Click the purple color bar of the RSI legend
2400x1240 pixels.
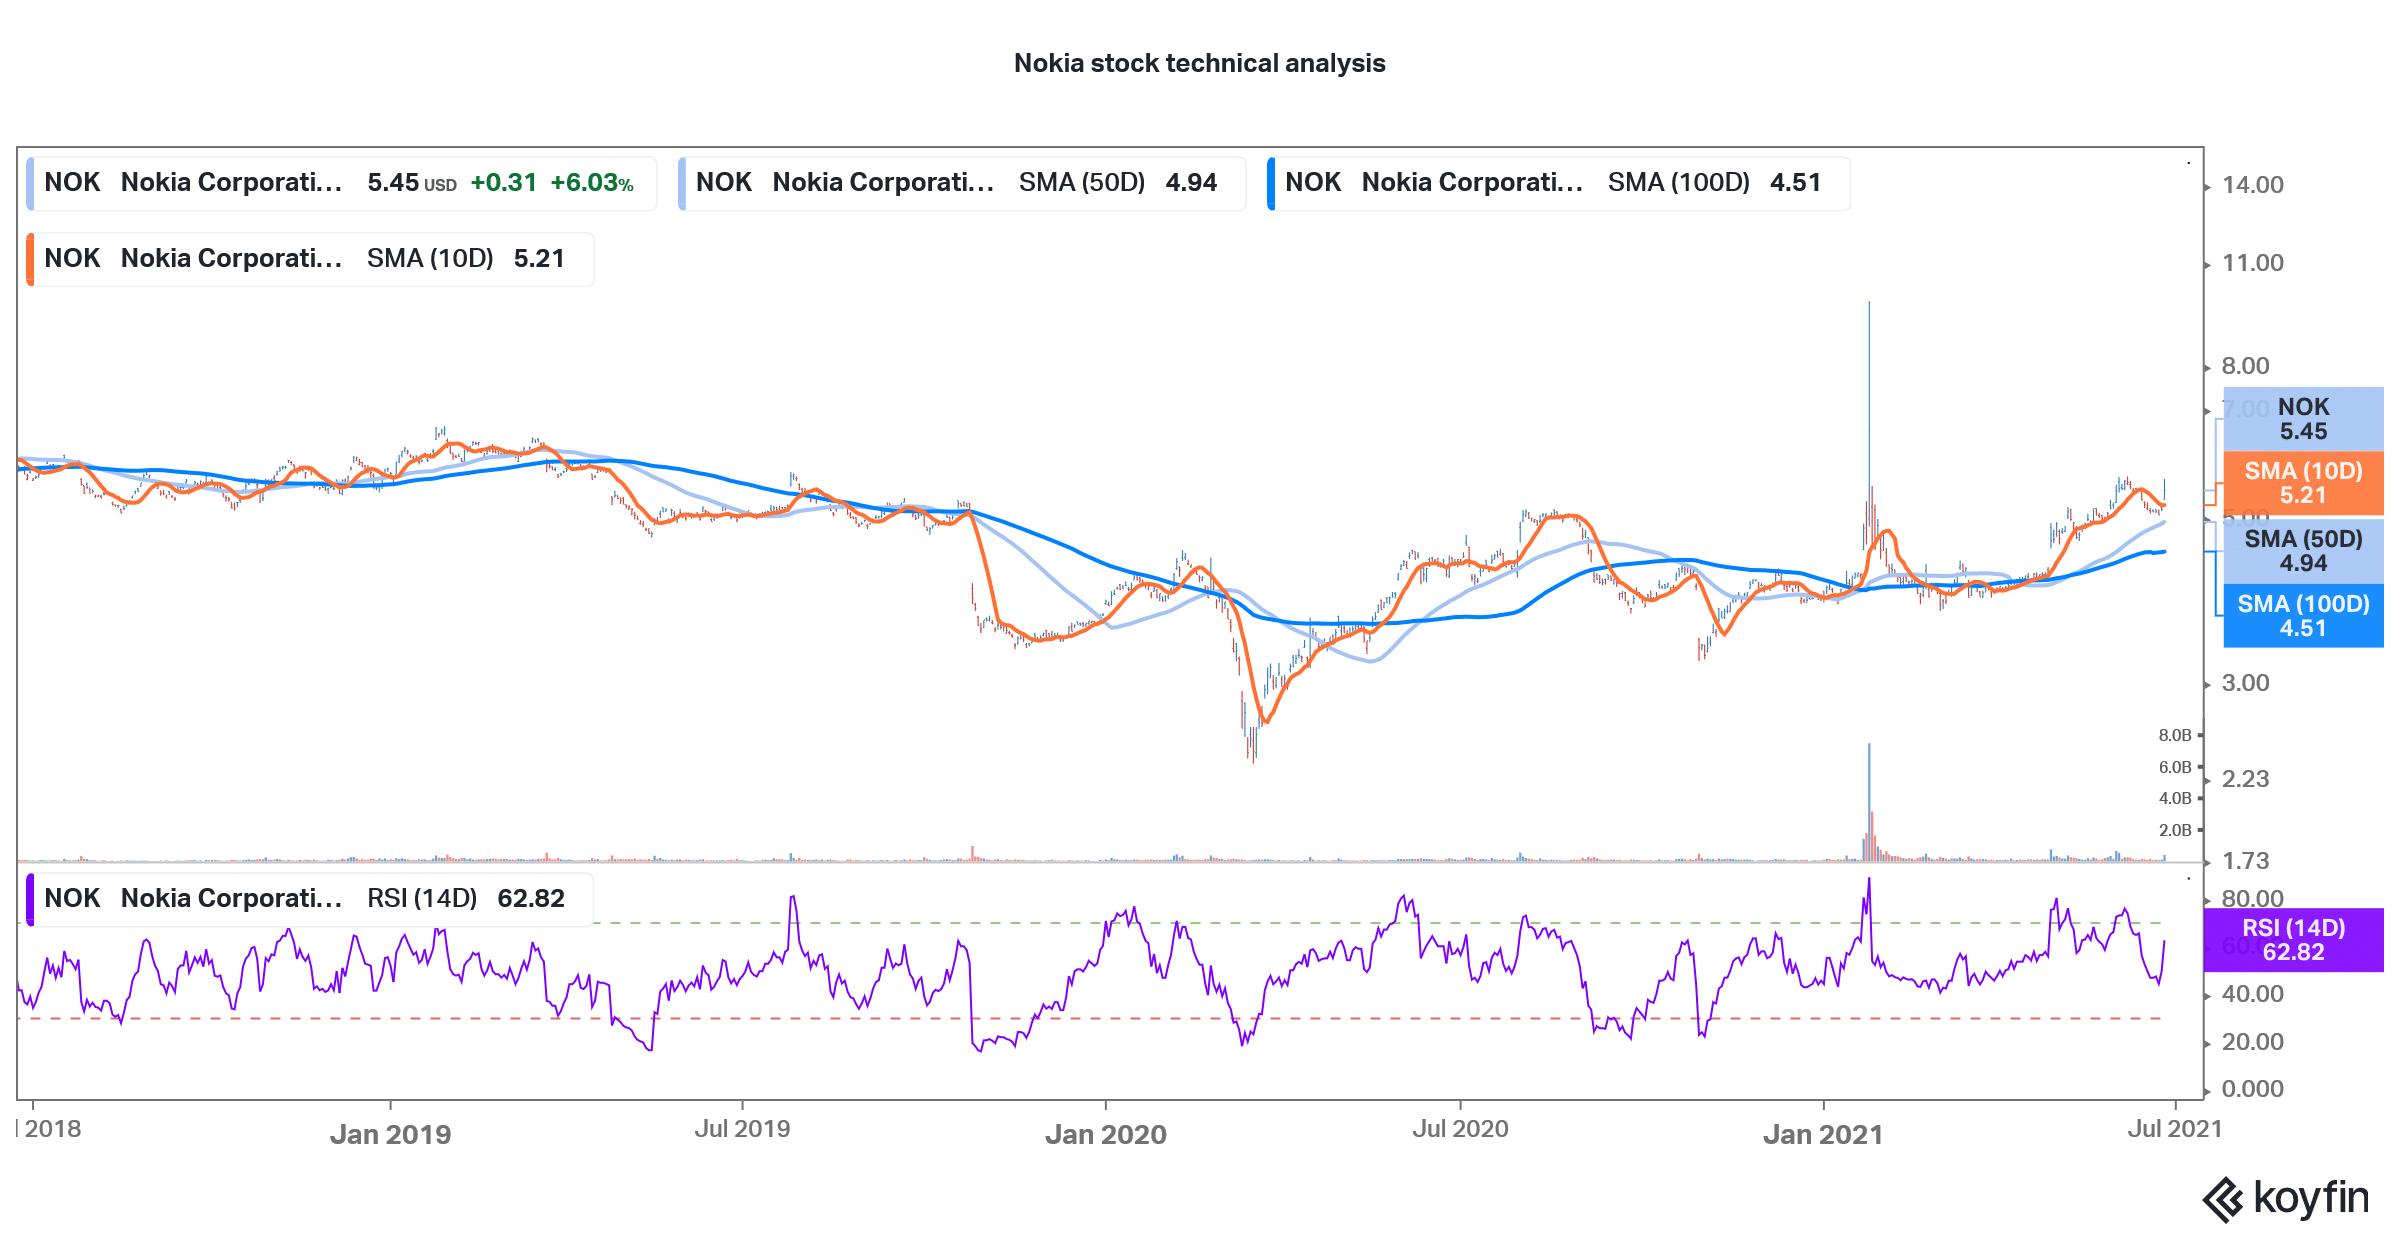[x=30, y=899]
